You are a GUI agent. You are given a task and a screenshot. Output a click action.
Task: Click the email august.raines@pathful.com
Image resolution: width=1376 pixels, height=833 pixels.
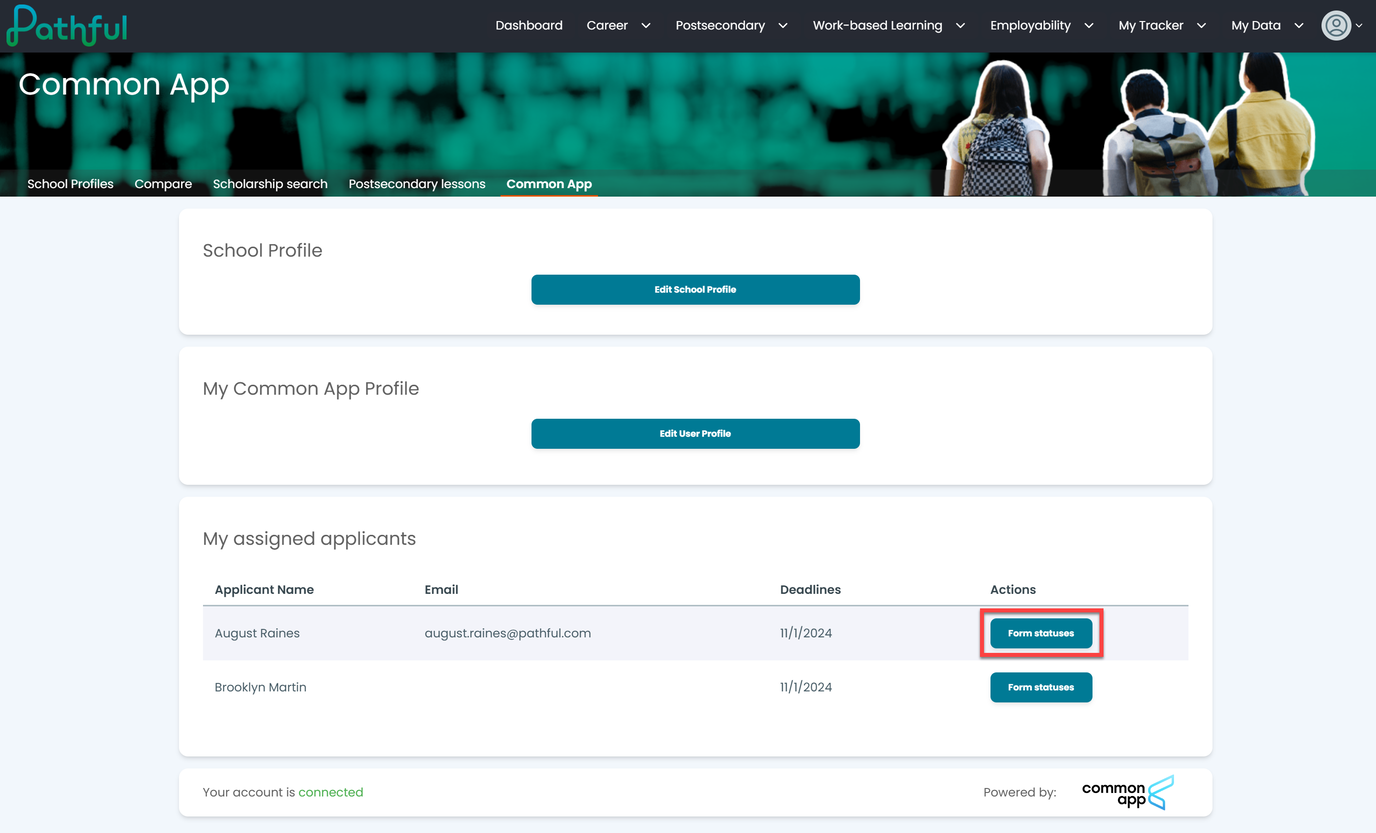507,633
